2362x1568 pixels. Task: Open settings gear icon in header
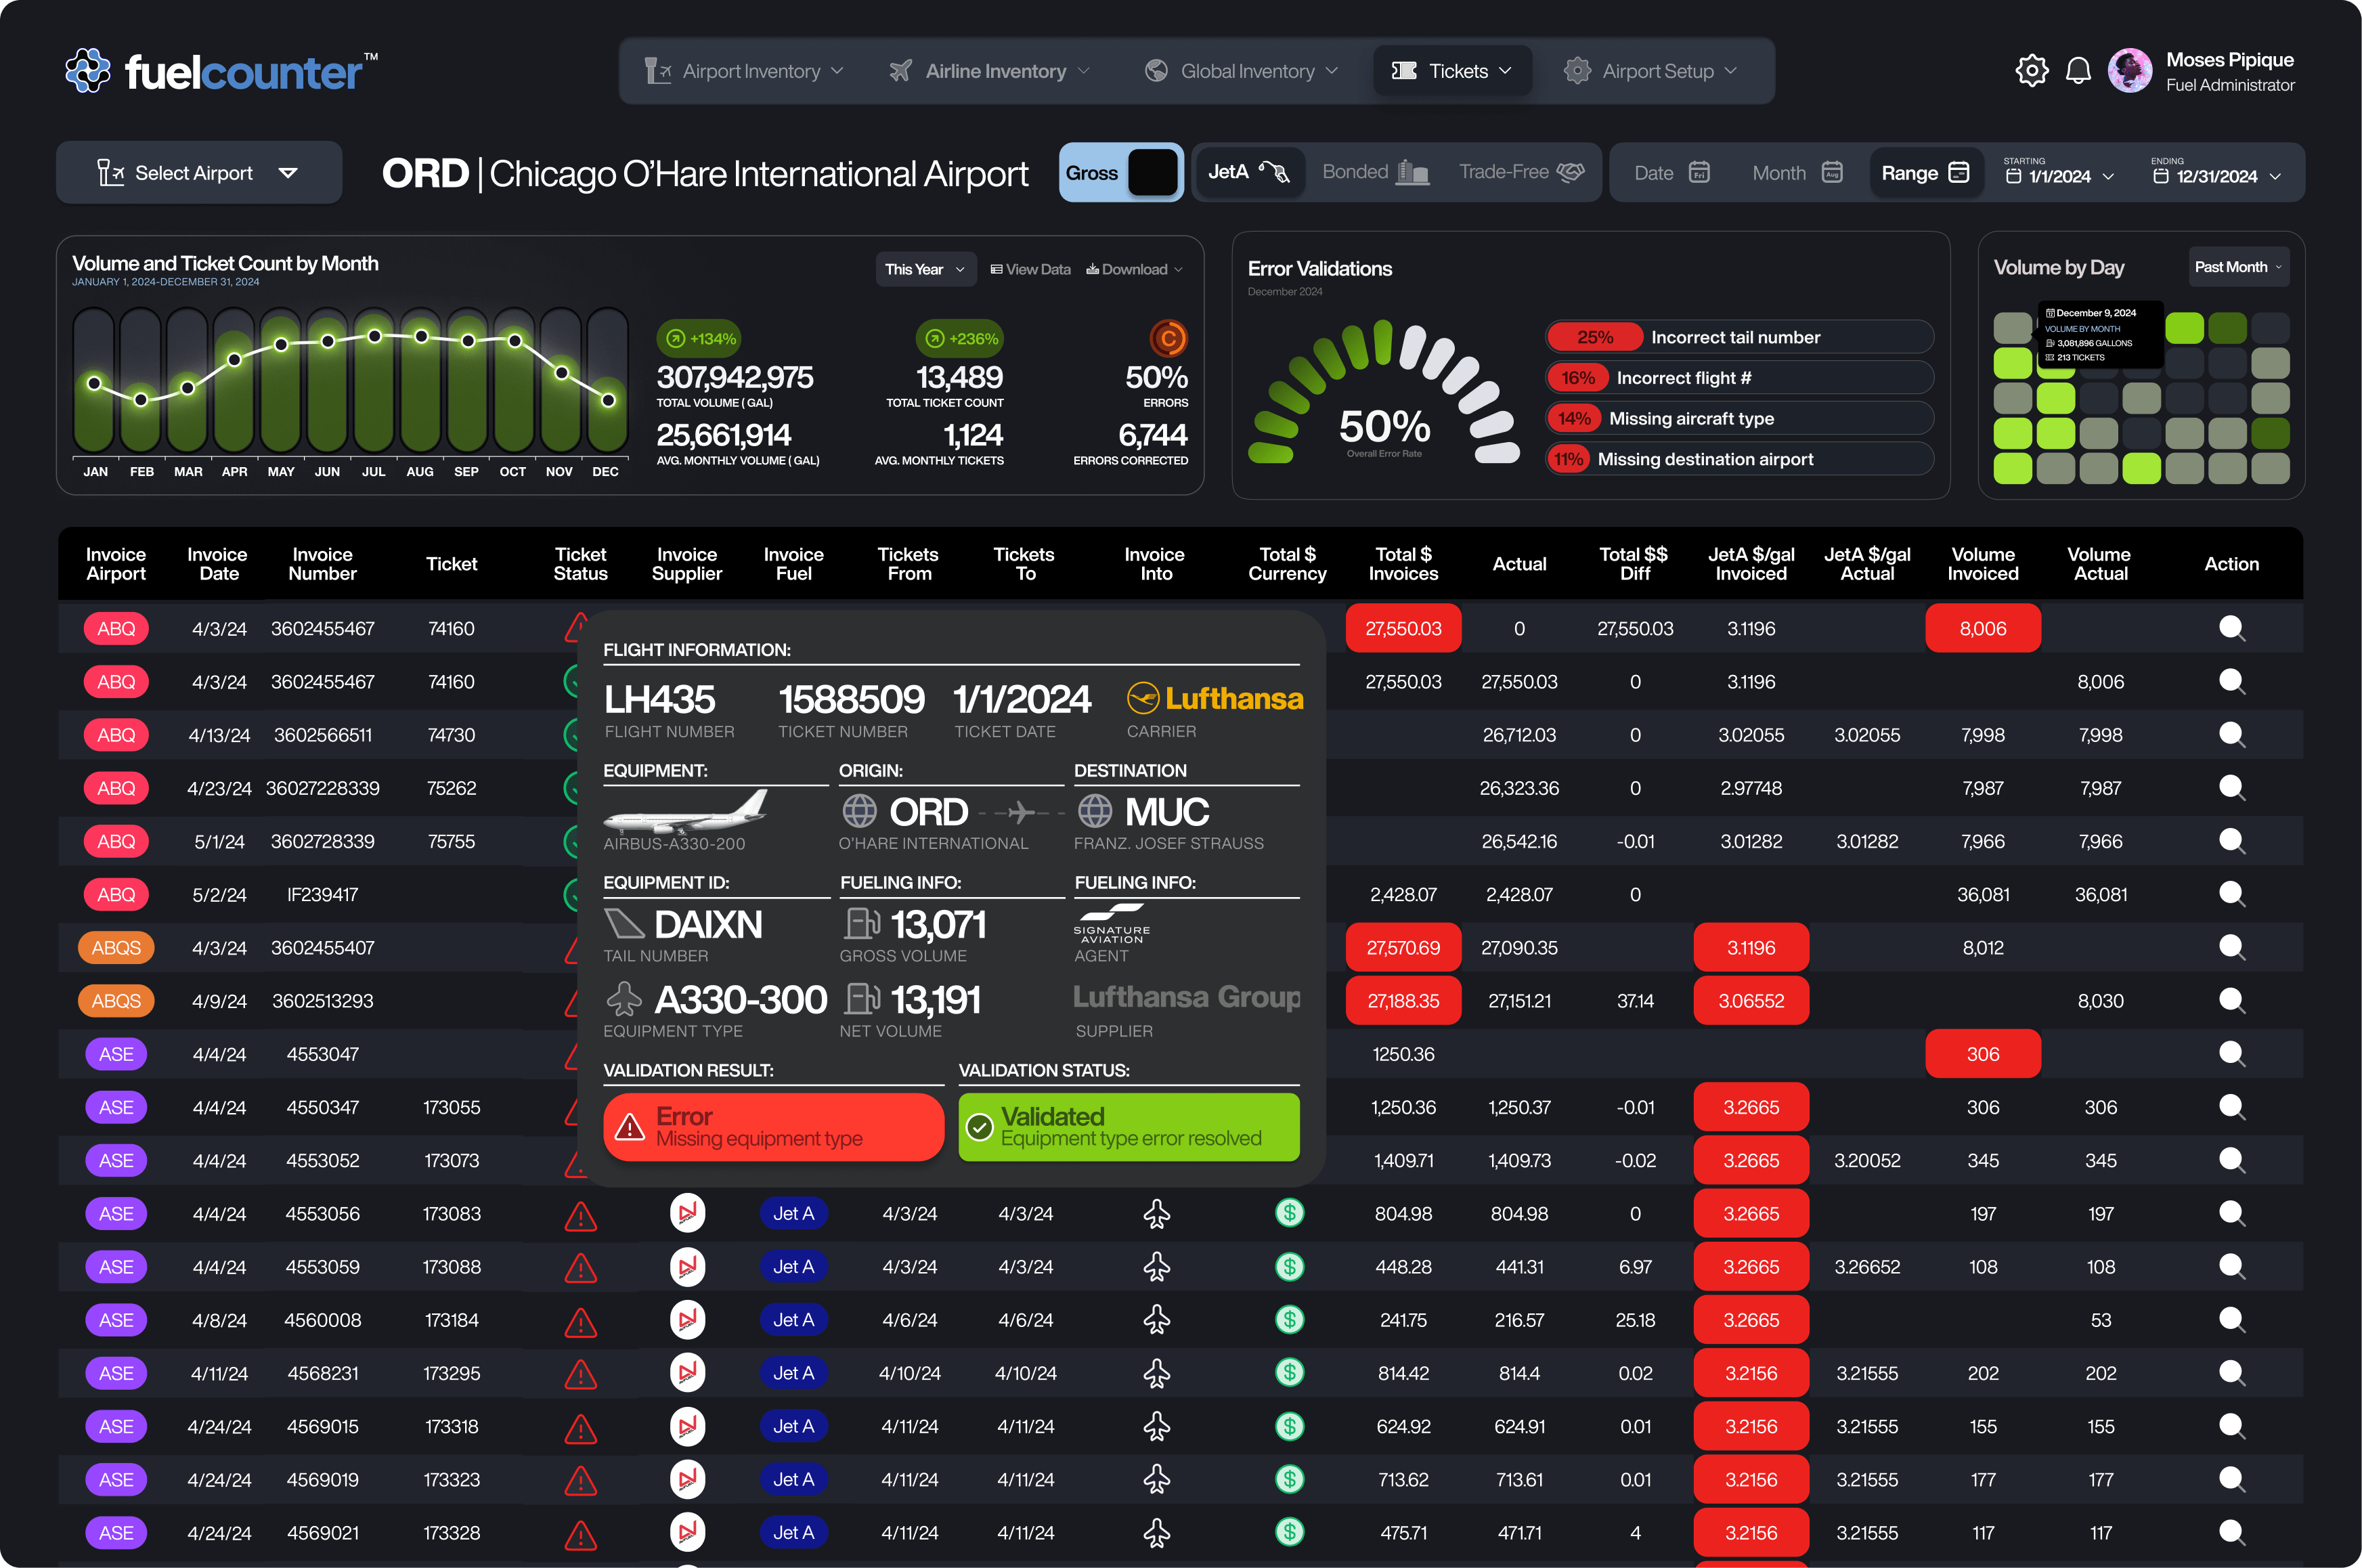click(x=2031, y=71)
